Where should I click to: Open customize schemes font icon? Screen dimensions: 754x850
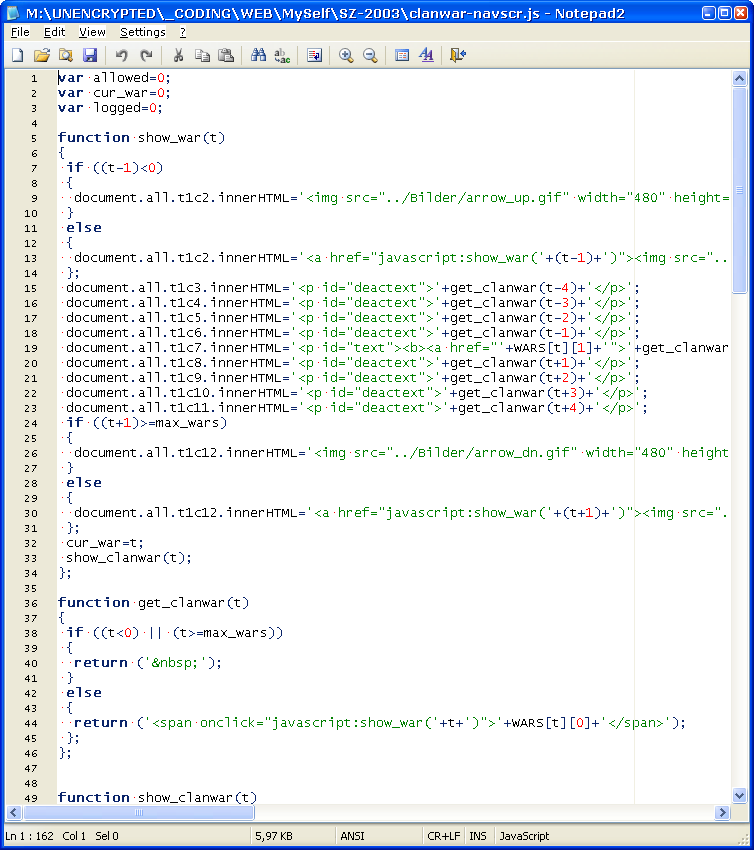click(x=427, y=55)
